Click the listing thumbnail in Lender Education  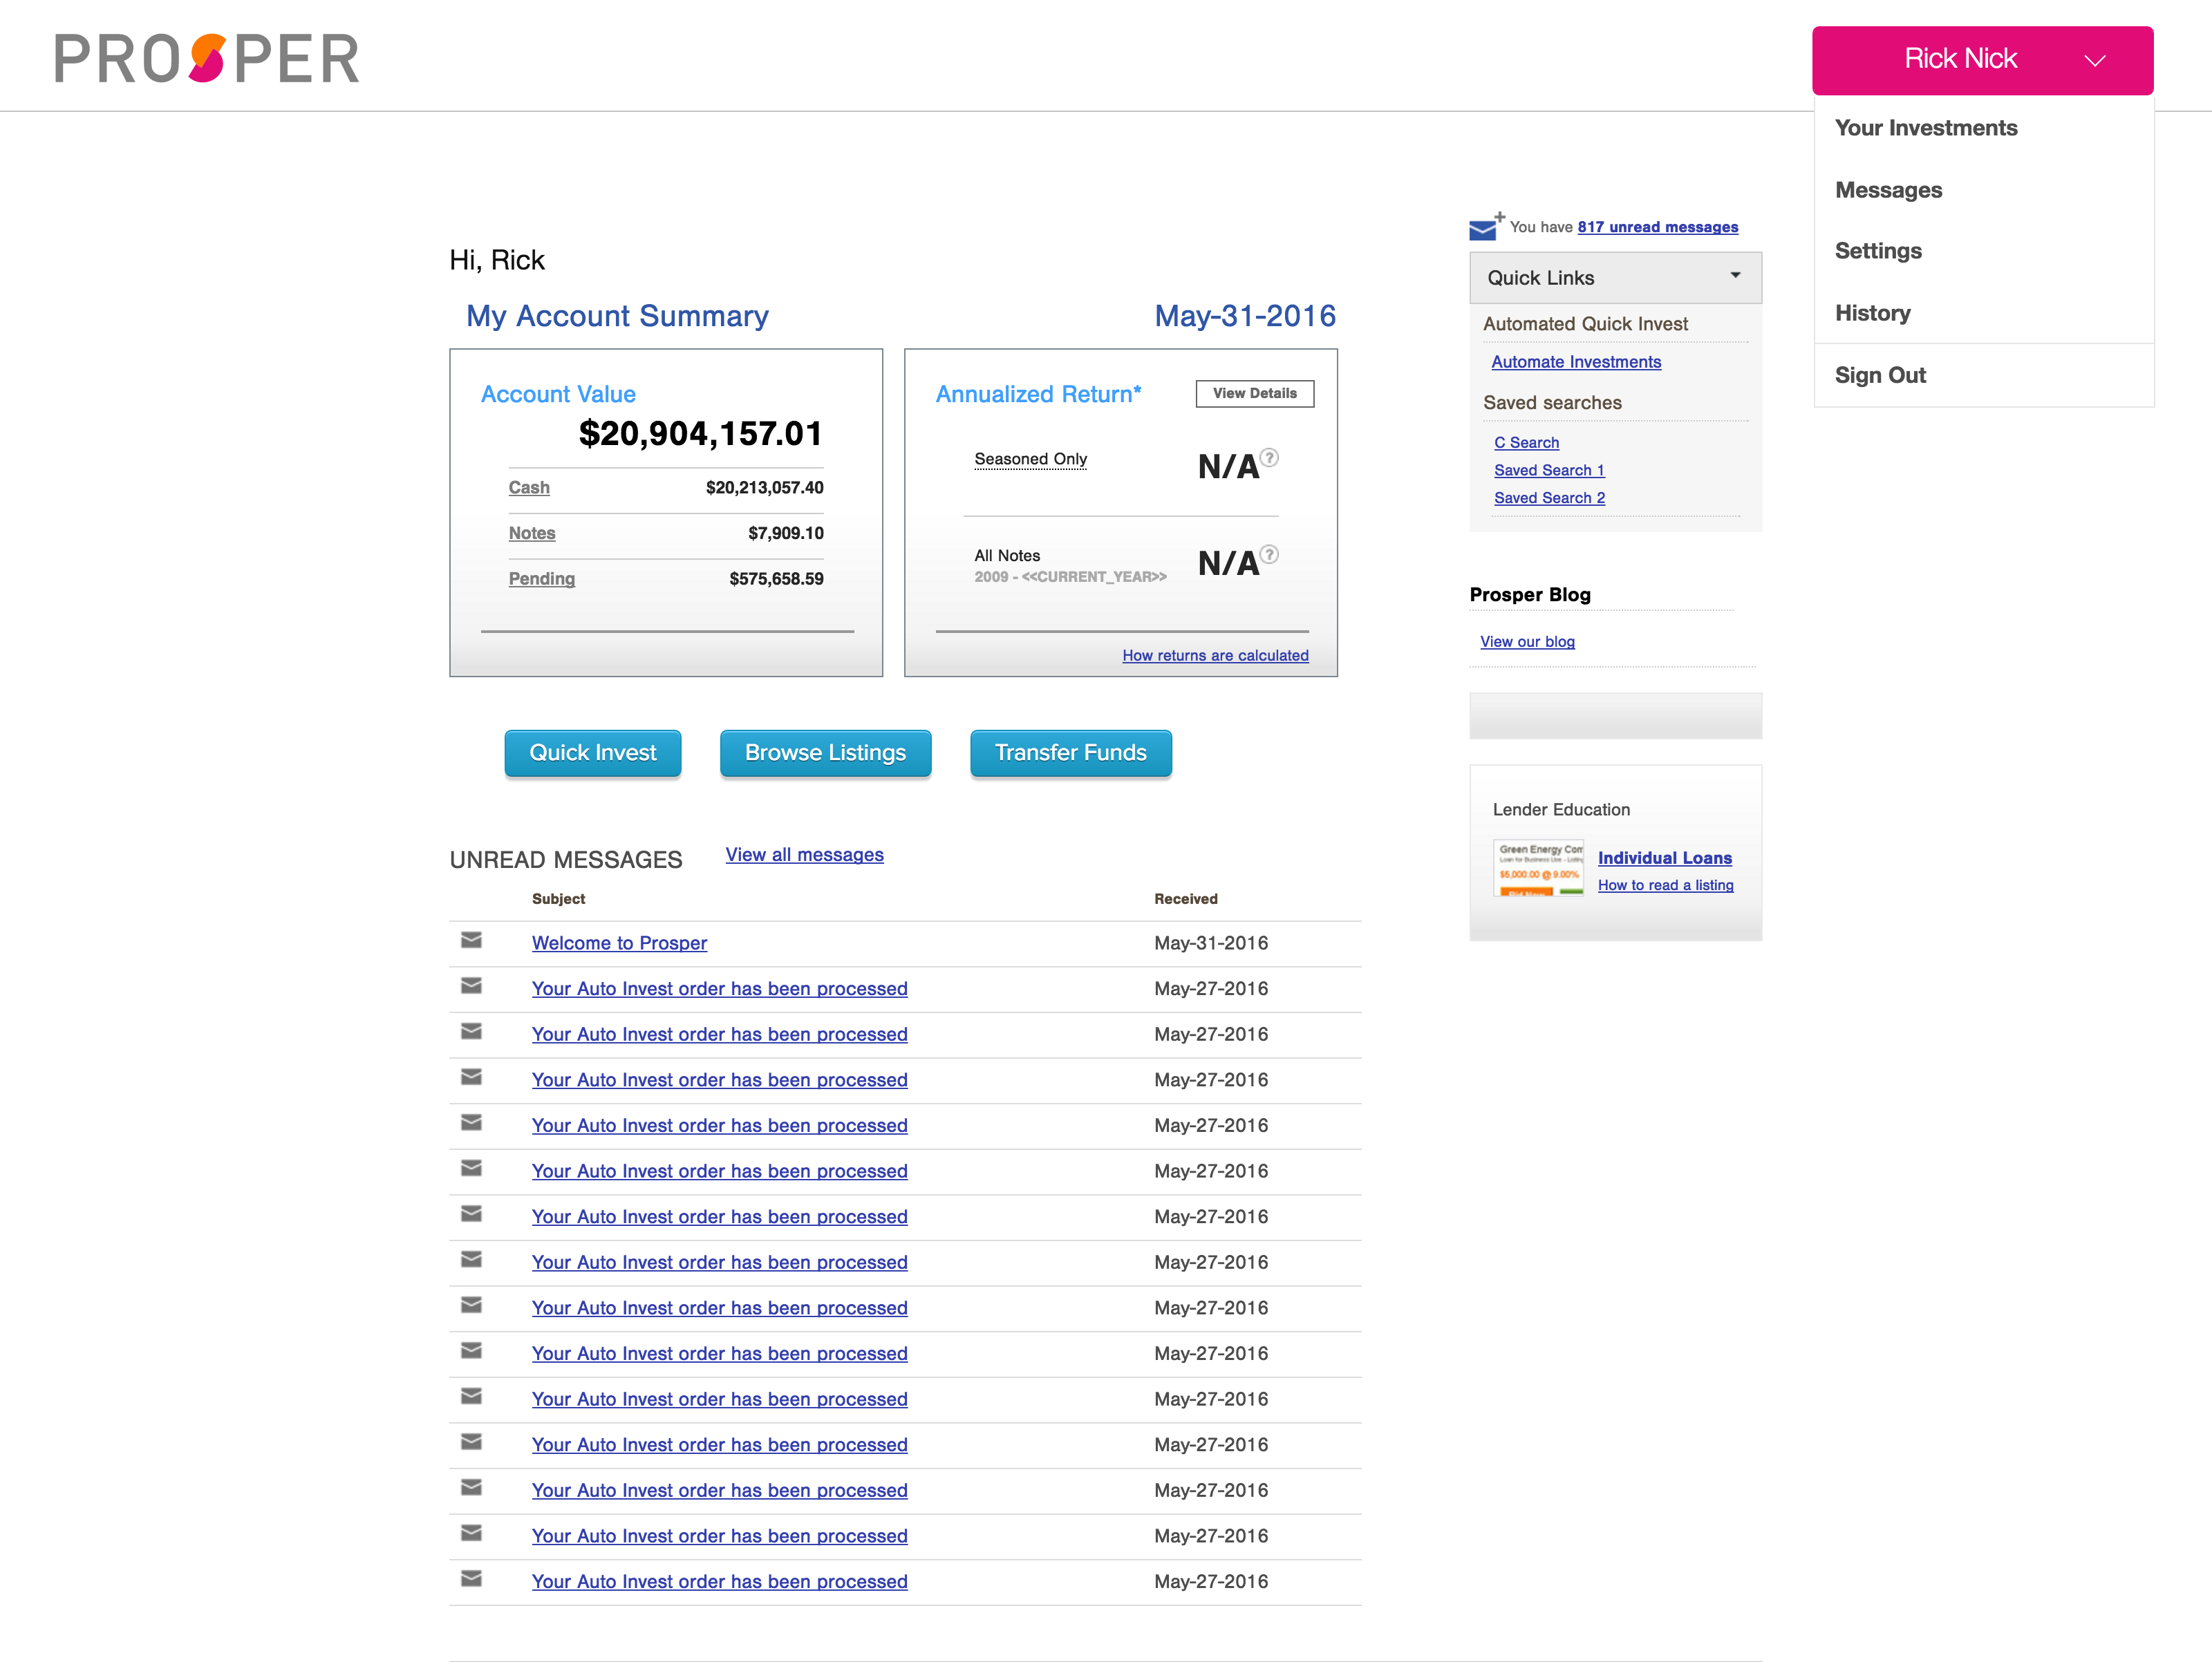1538,868
